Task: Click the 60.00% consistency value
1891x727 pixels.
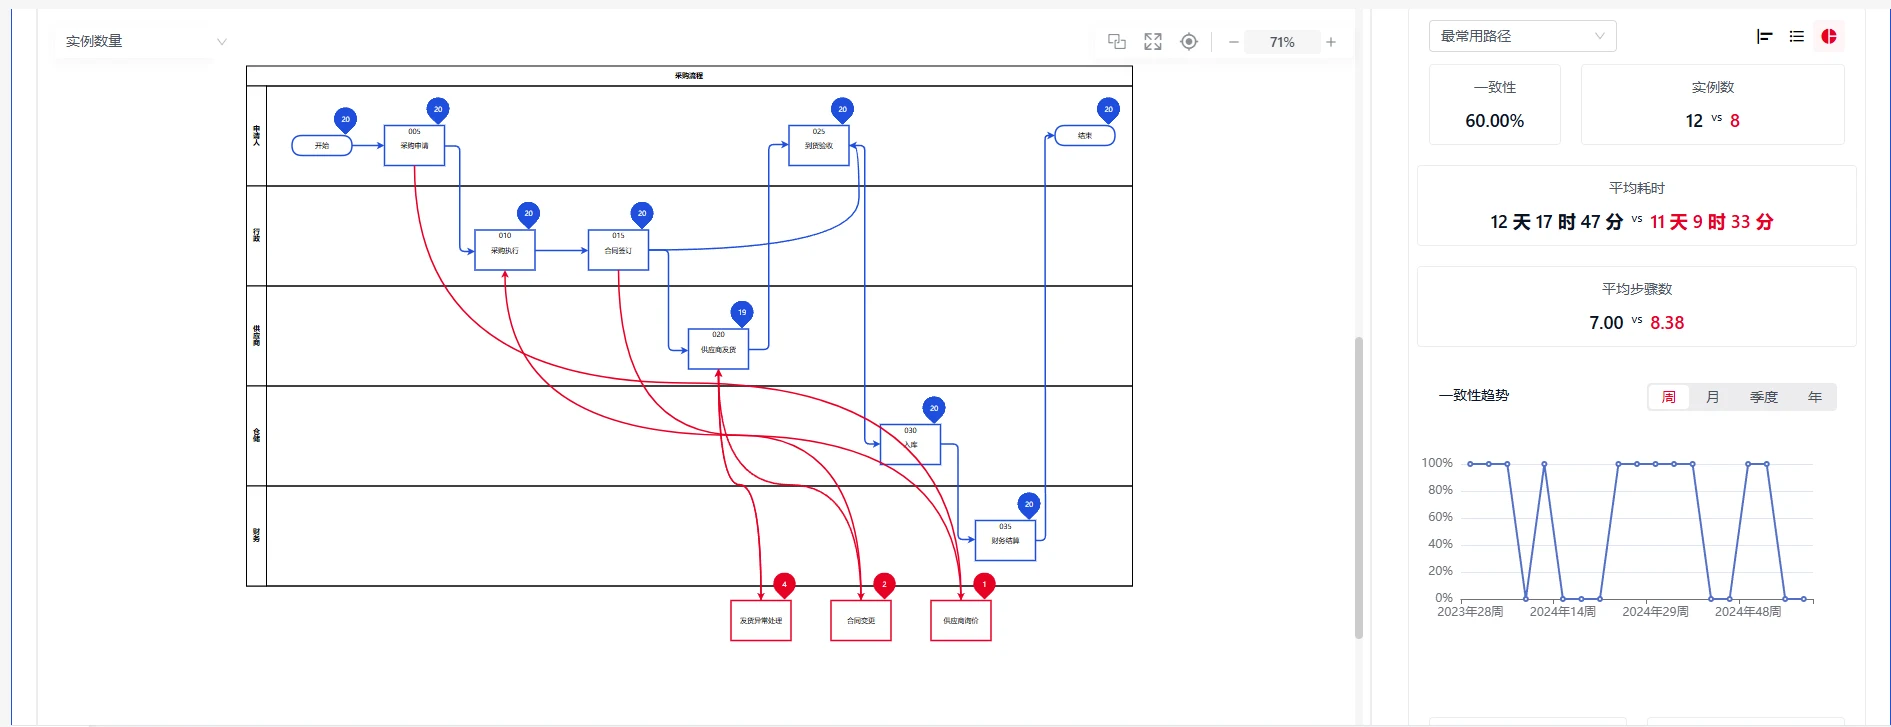Action: tap(1495, 121)
